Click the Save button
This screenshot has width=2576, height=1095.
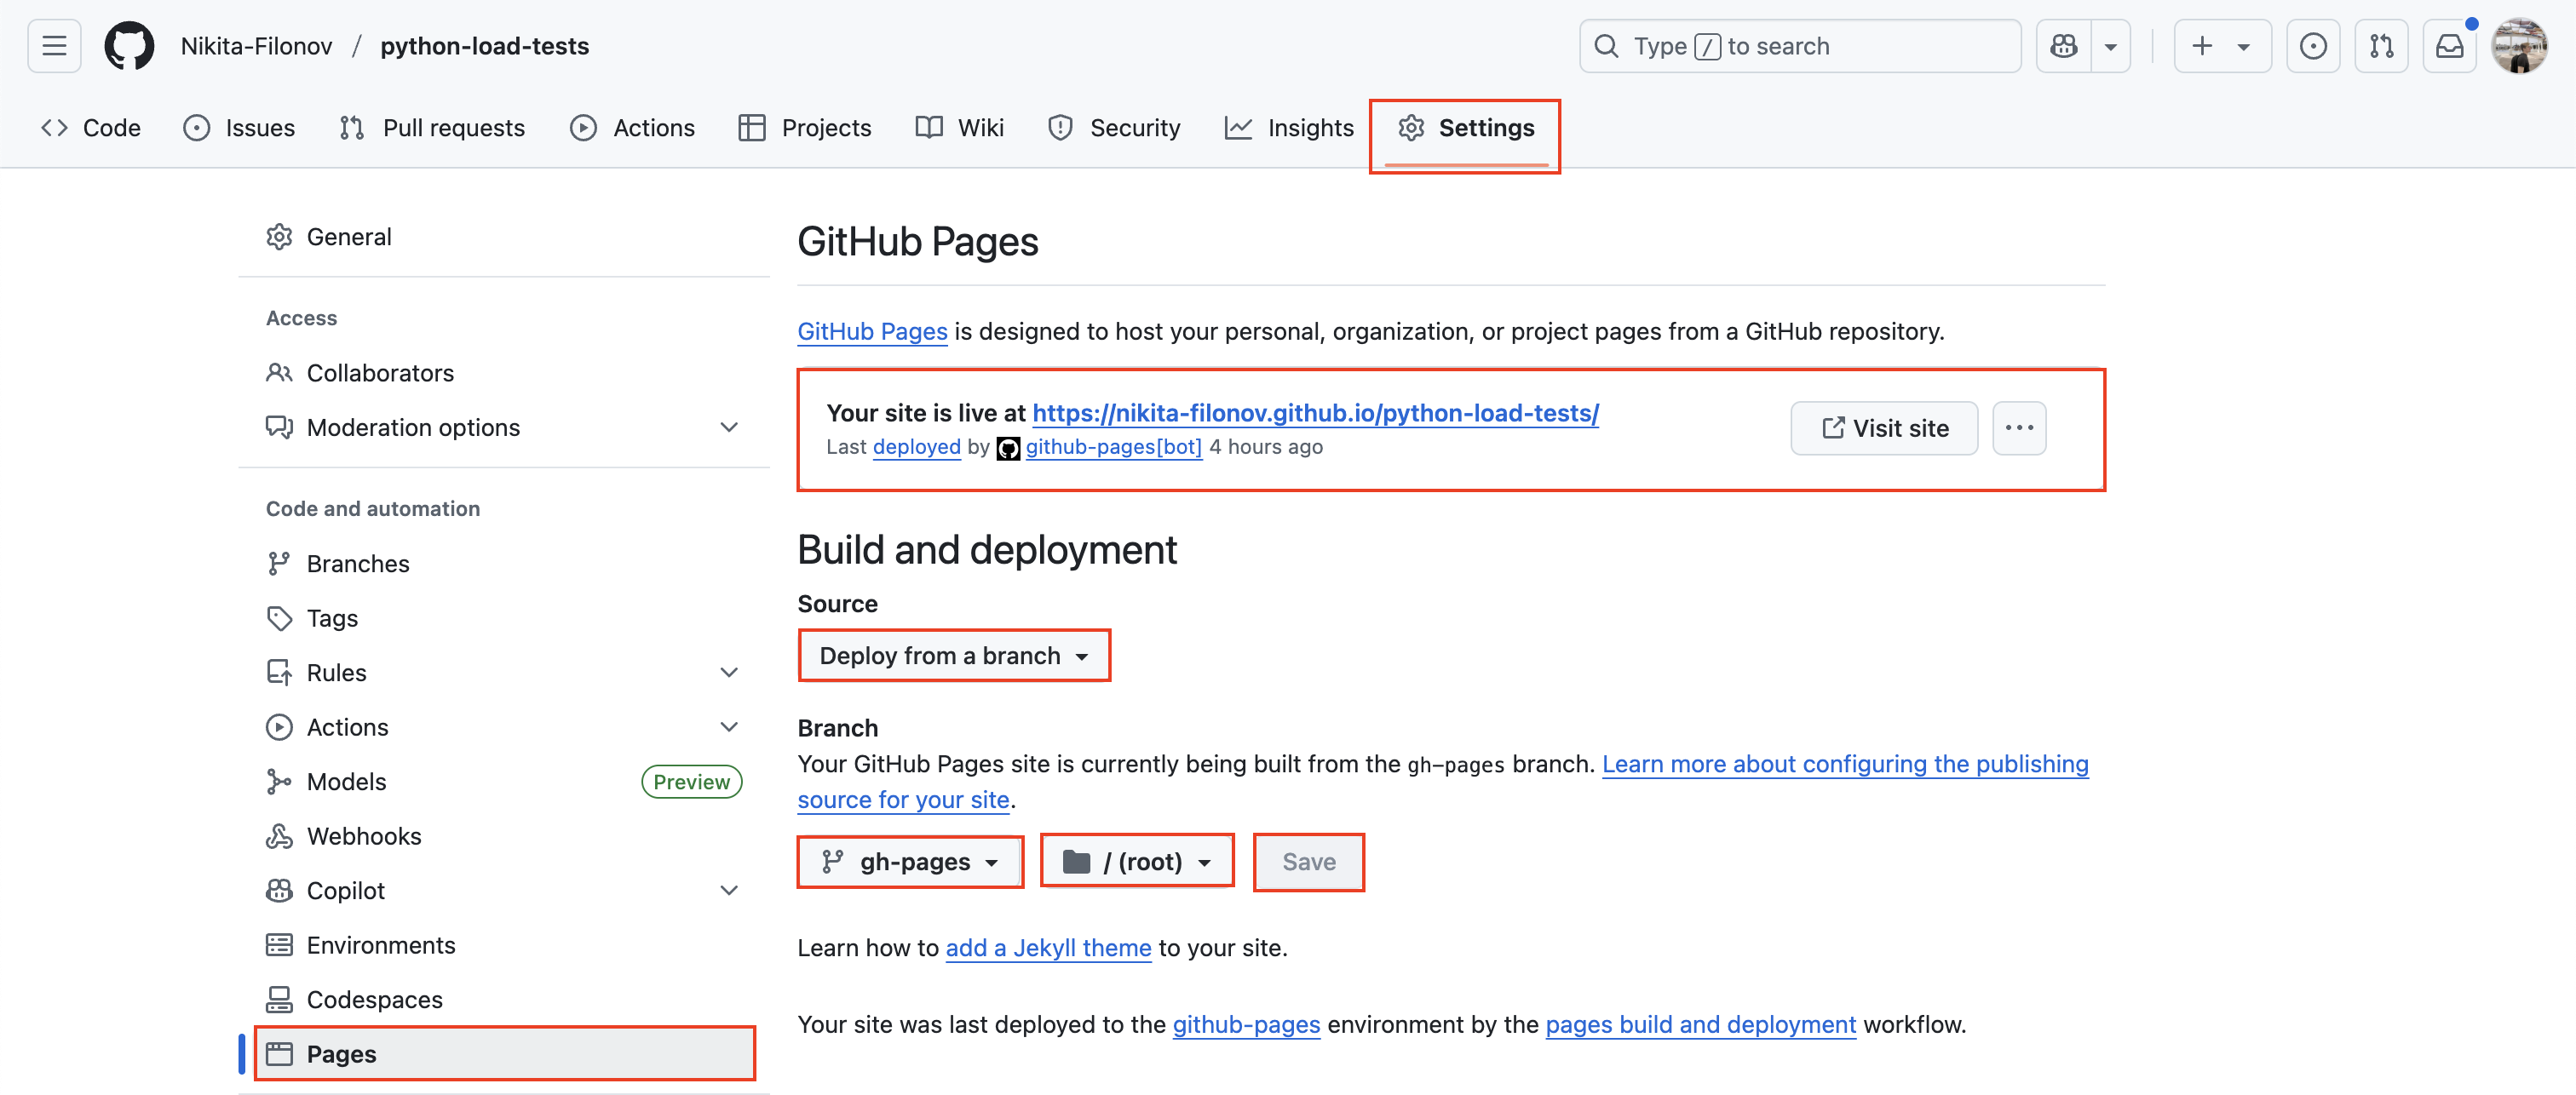tap(1308, 862)
